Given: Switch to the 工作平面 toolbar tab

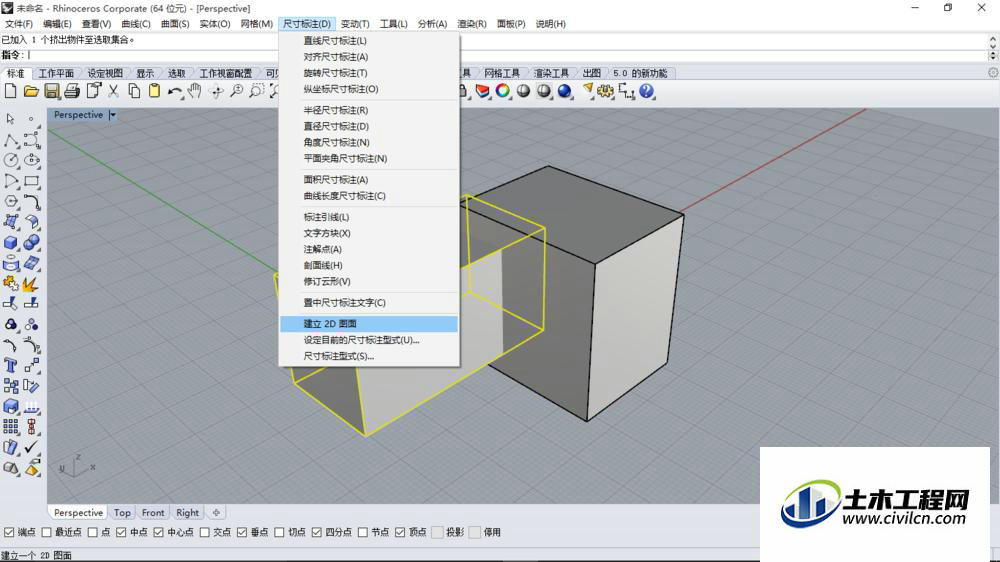Looking at the screenshot, I should (56, 73).
